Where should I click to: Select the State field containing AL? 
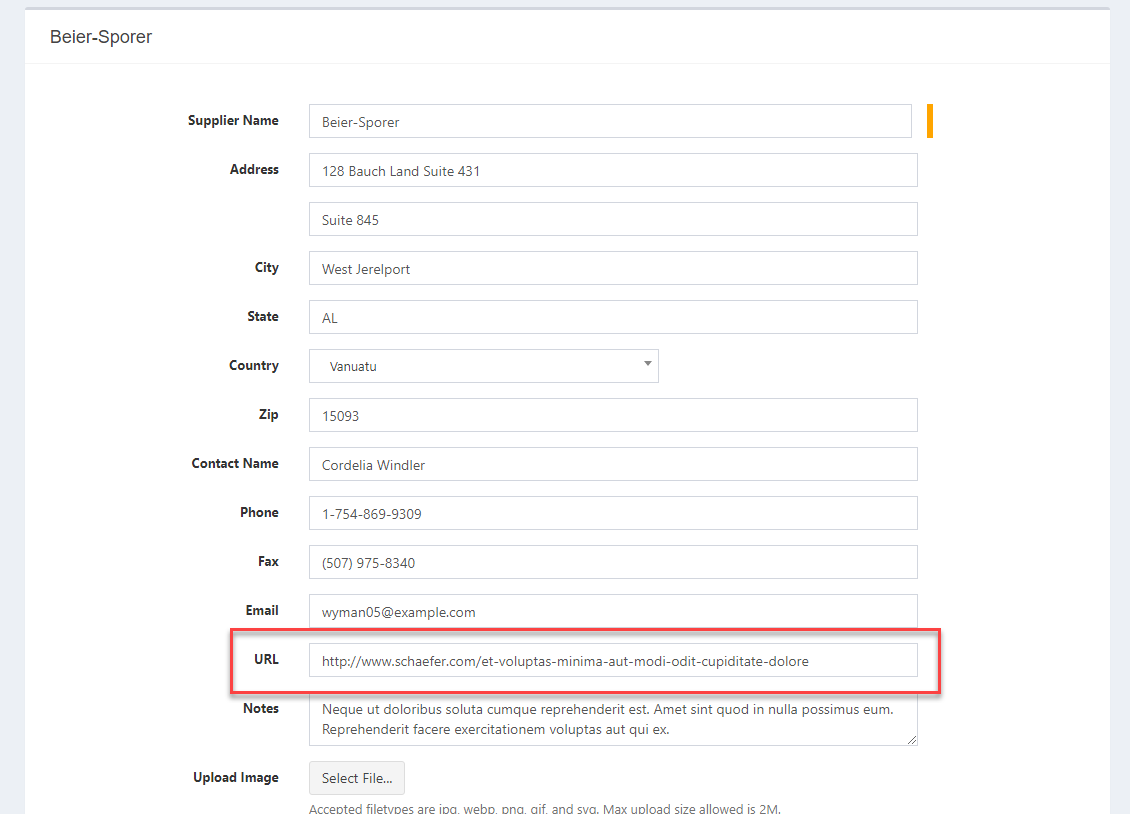pos(610,317)
